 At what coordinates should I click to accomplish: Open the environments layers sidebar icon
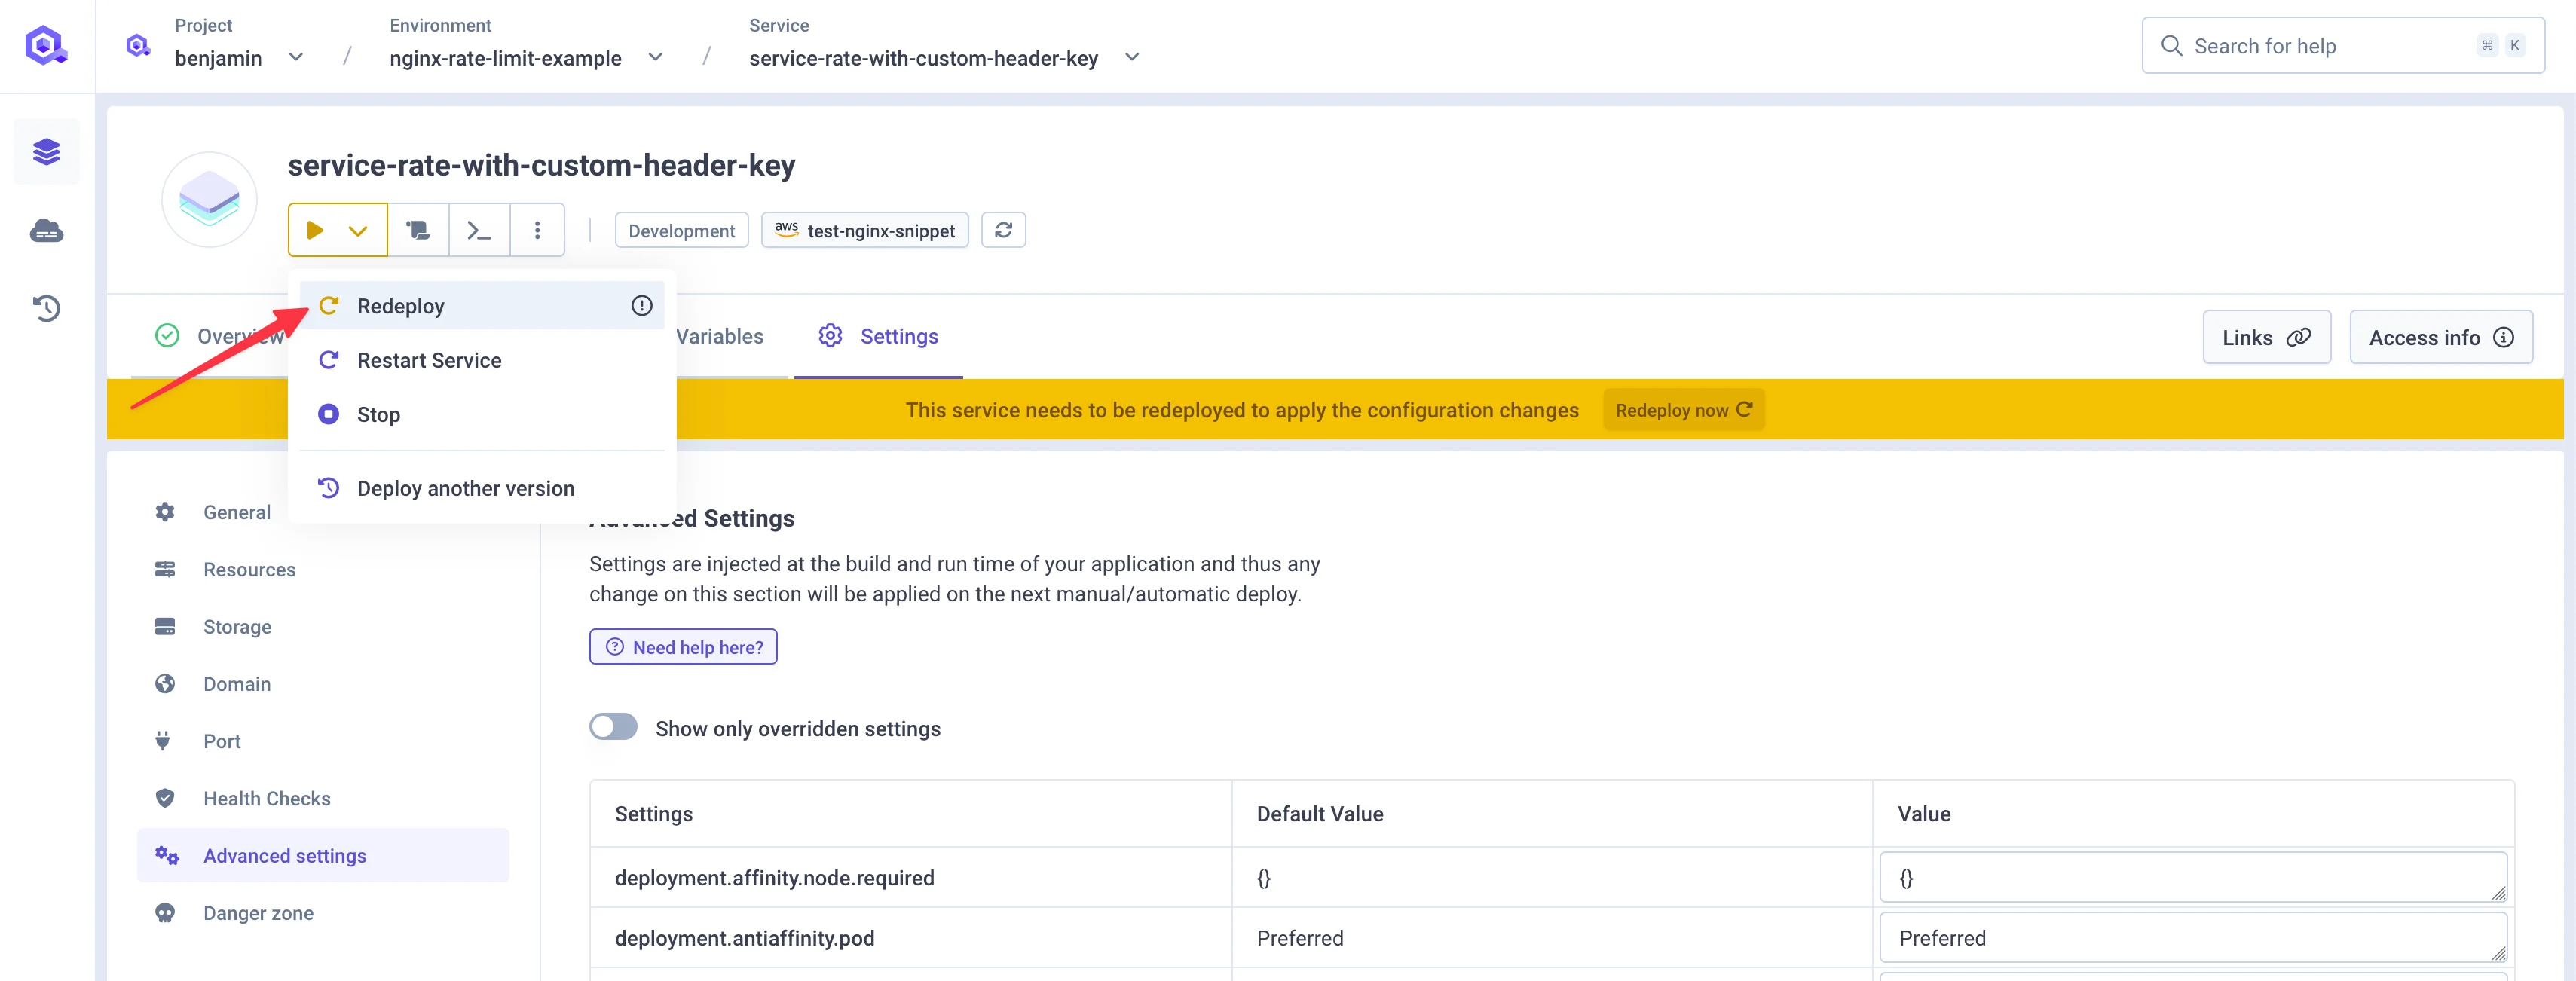click(x=46, y=152)
